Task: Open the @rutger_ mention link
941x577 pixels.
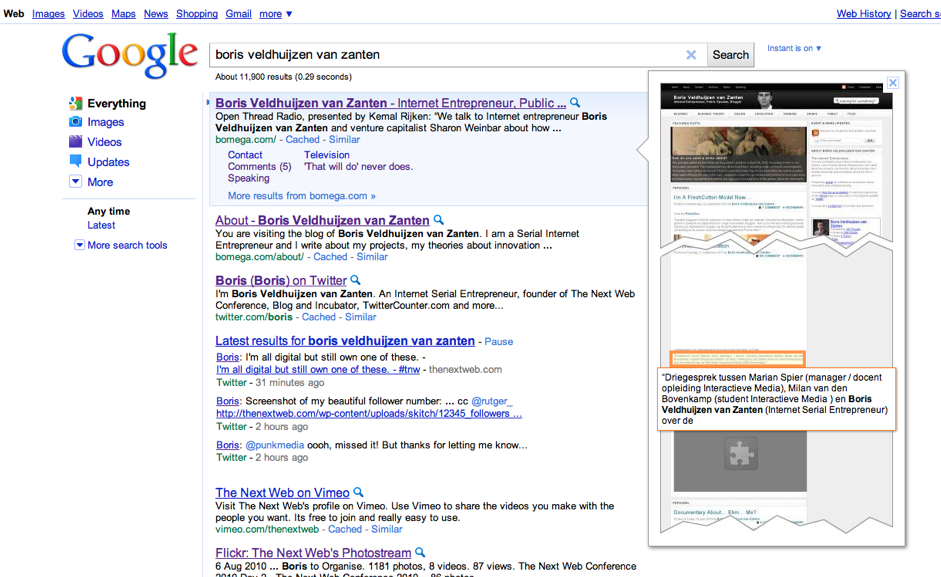Action: (492, 401)
